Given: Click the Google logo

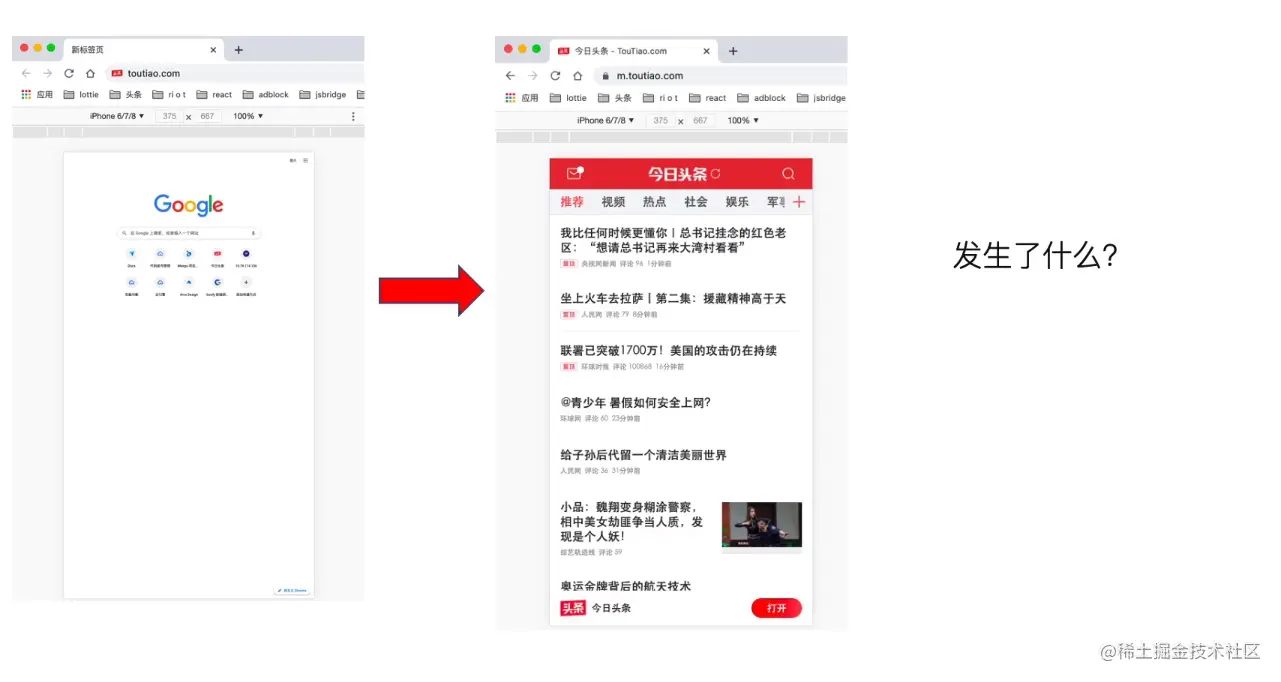Looking at the screenshot, I should pyautogui.click(x=188, y=205).
